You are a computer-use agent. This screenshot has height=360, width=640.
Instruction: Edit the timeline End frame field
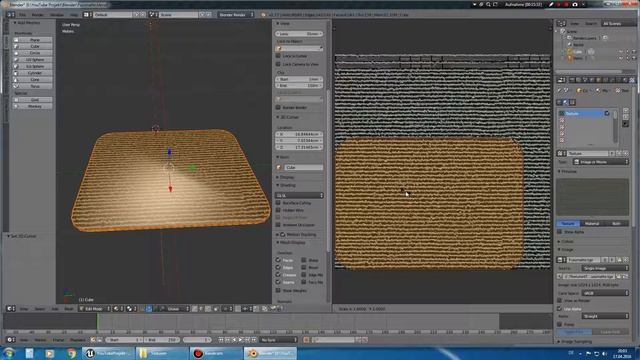coord(162,340)
